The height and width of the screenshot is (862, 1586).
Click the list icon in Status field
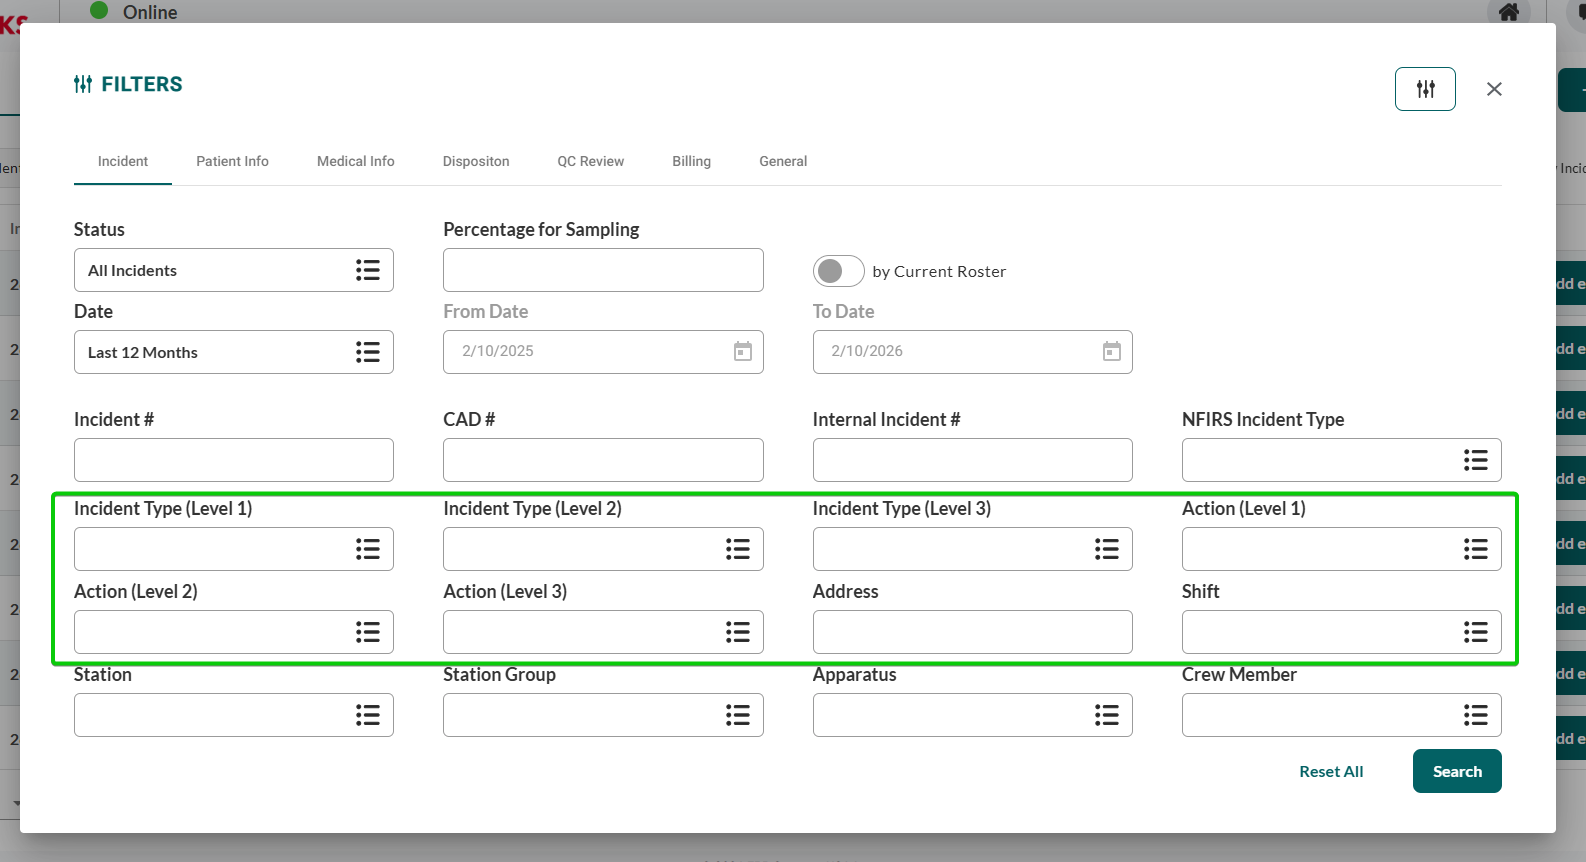[x=367, y=270]
